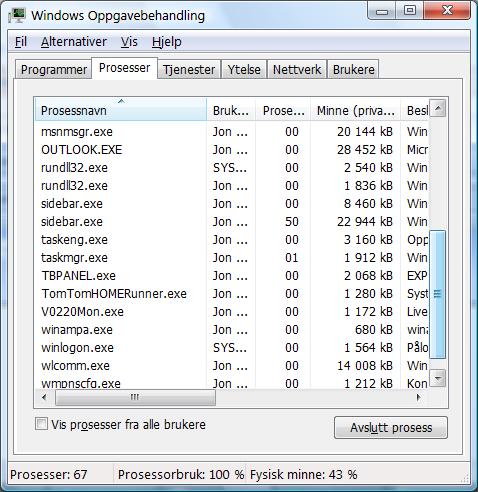
Task: Enable Vis prosesser fra alle brukere checkbox
Action: [x=41, y=424]
